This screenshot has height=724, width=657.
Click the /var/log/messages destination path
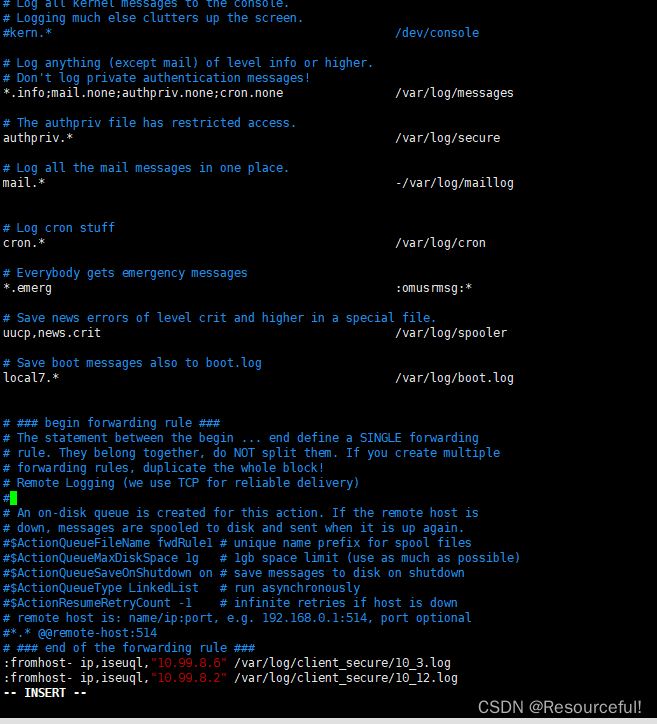(454, 93)
